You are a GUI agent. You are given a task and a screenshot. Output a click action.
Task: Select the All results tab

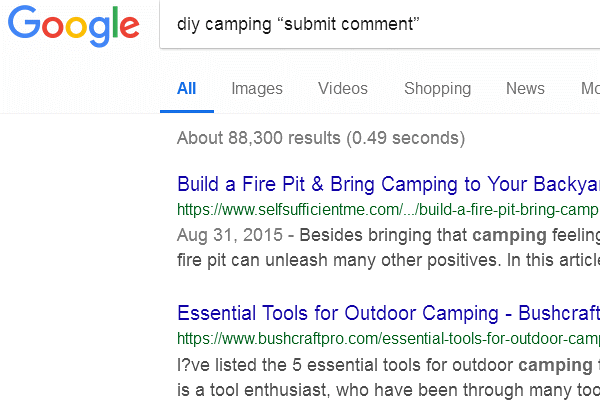coord(186,89)
